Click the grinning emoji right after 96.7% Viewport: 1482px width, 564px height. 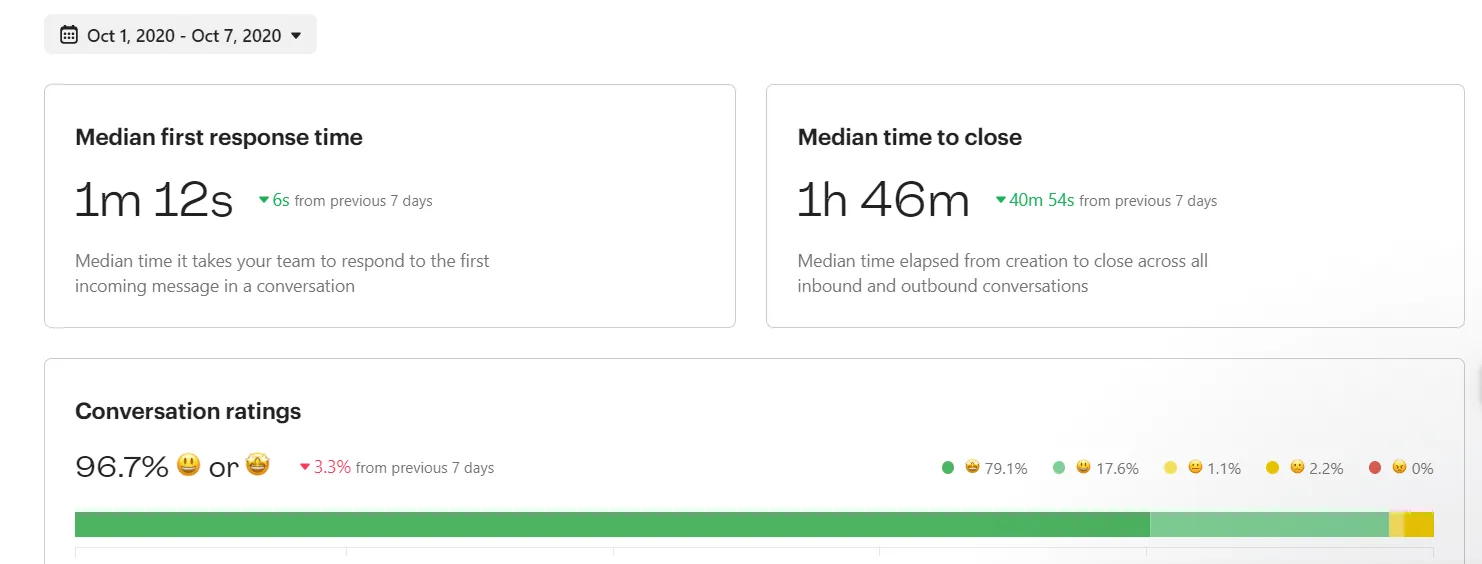188,465
